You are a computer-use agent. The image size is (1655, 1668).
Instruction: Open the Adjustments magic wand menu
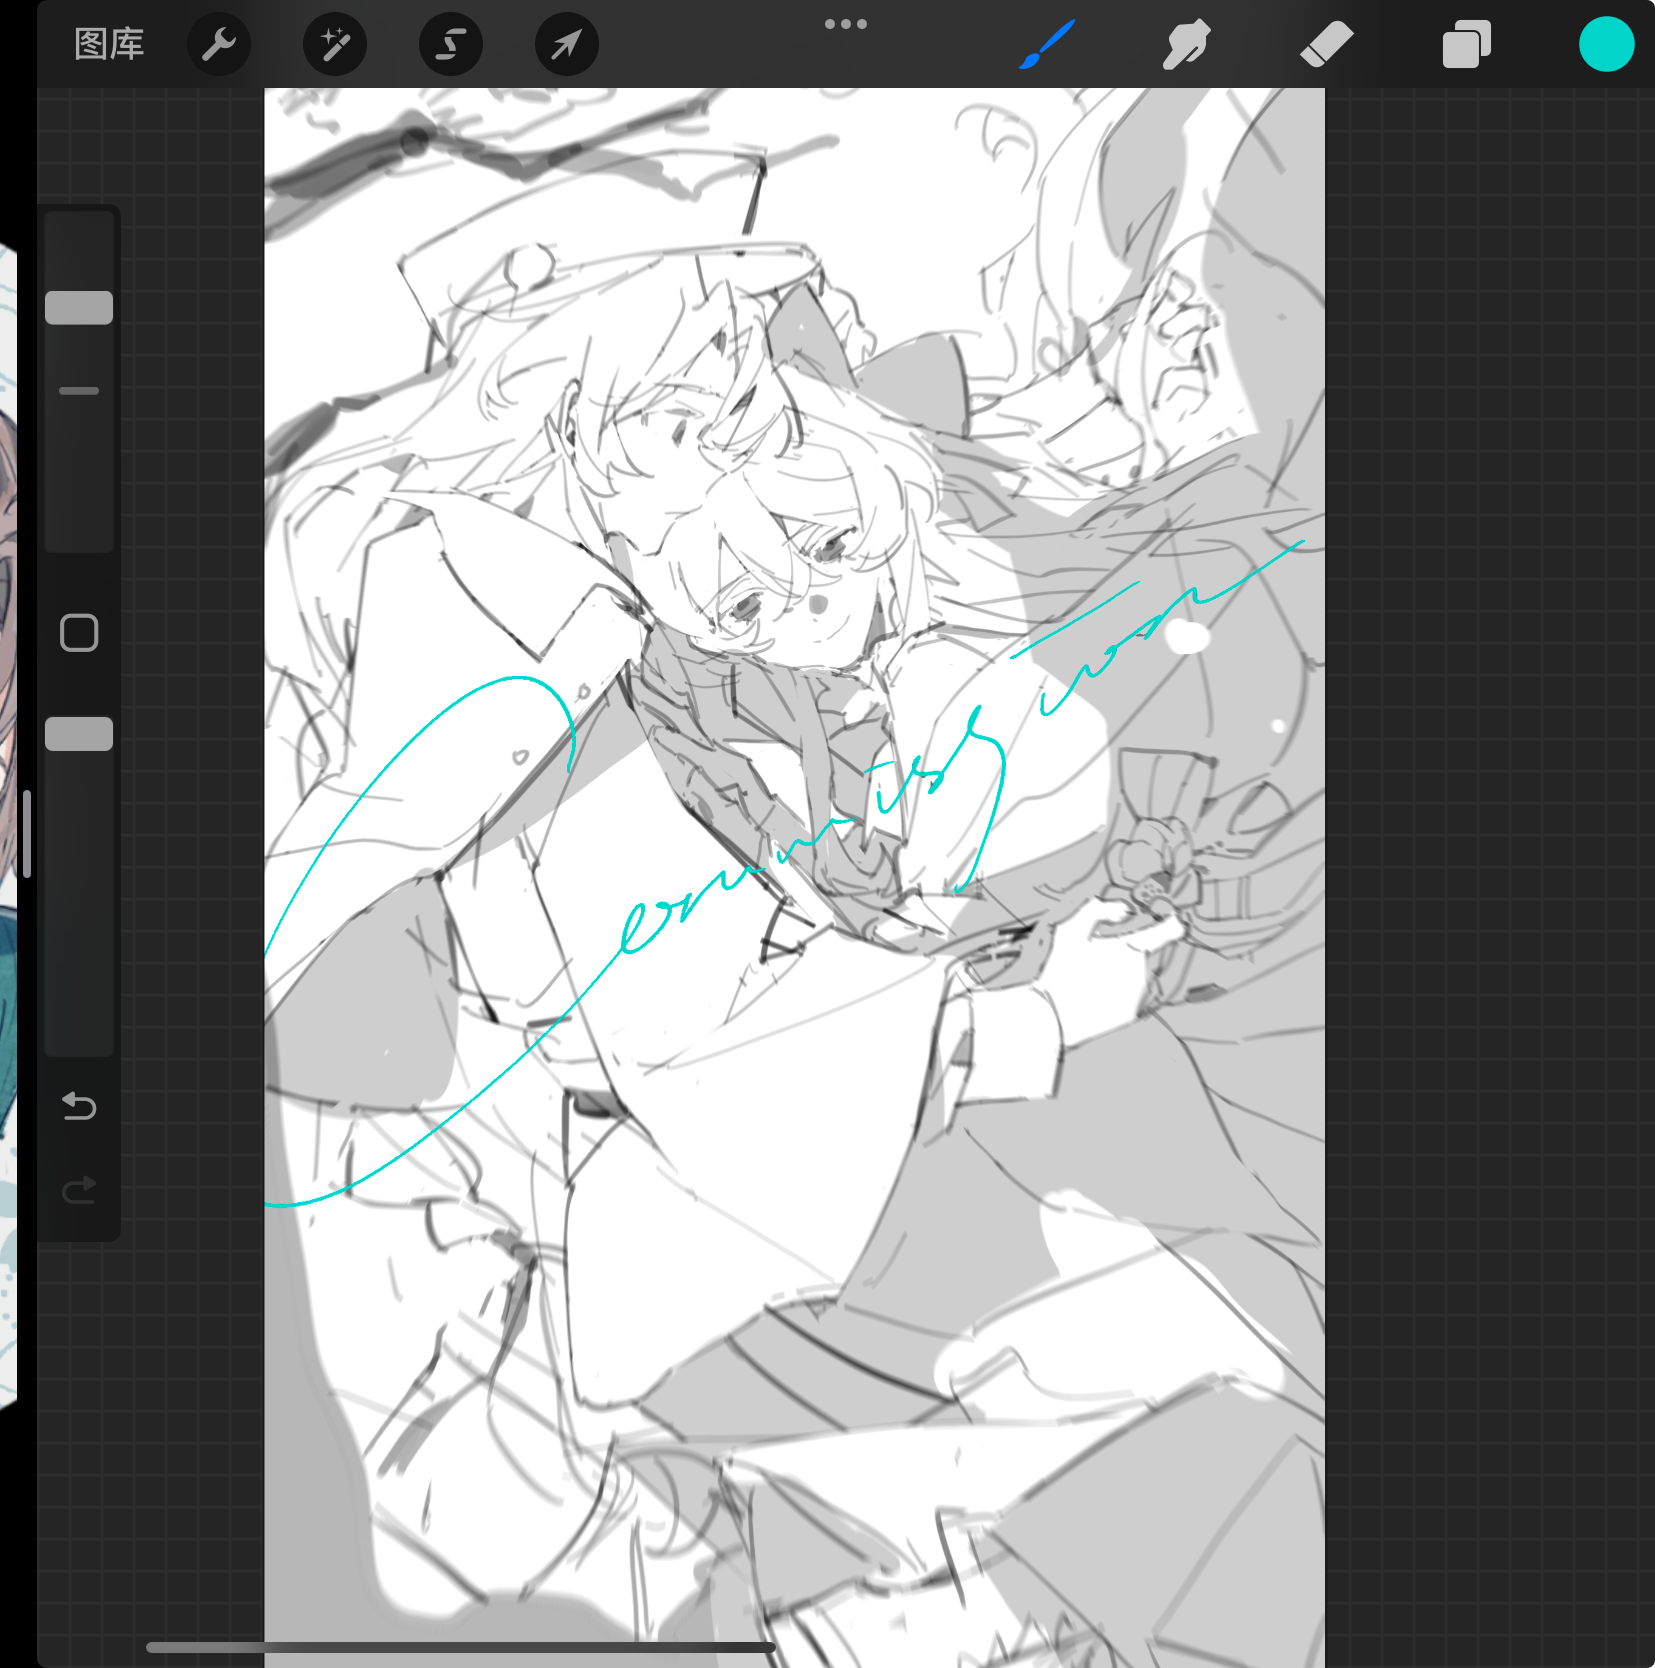pyautogui.click(x=334, y=44)
